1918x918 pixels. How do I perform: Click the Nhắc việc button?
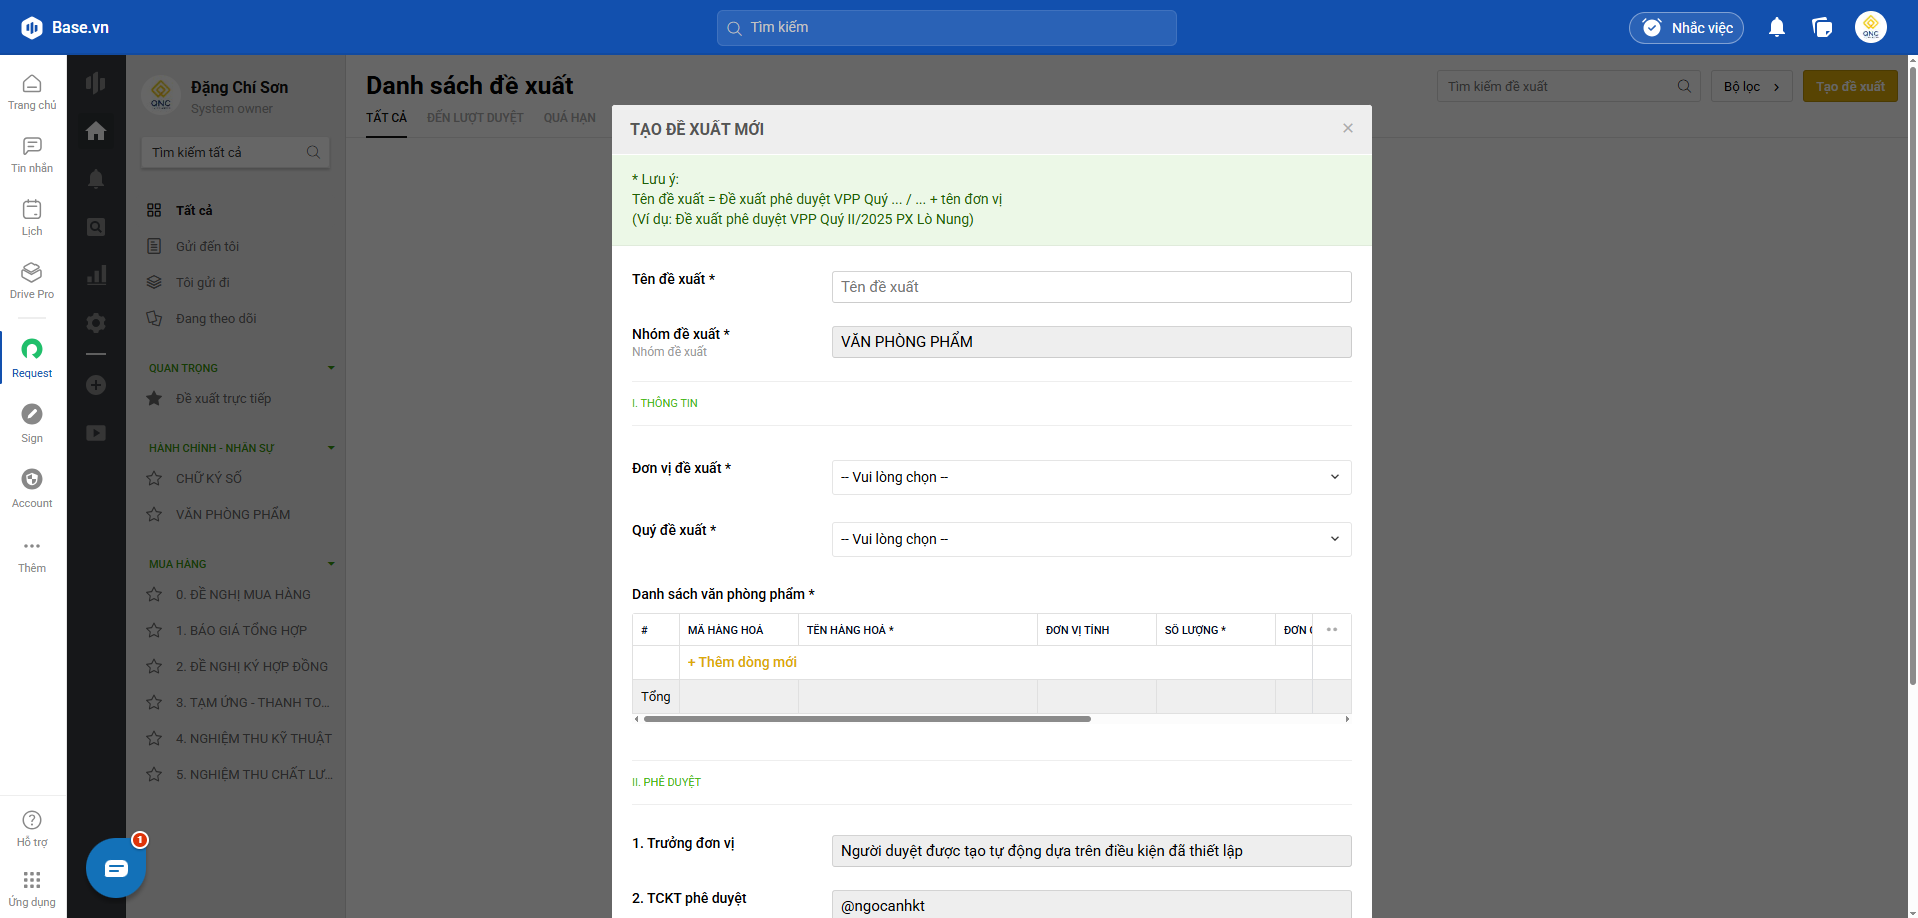1686,28
